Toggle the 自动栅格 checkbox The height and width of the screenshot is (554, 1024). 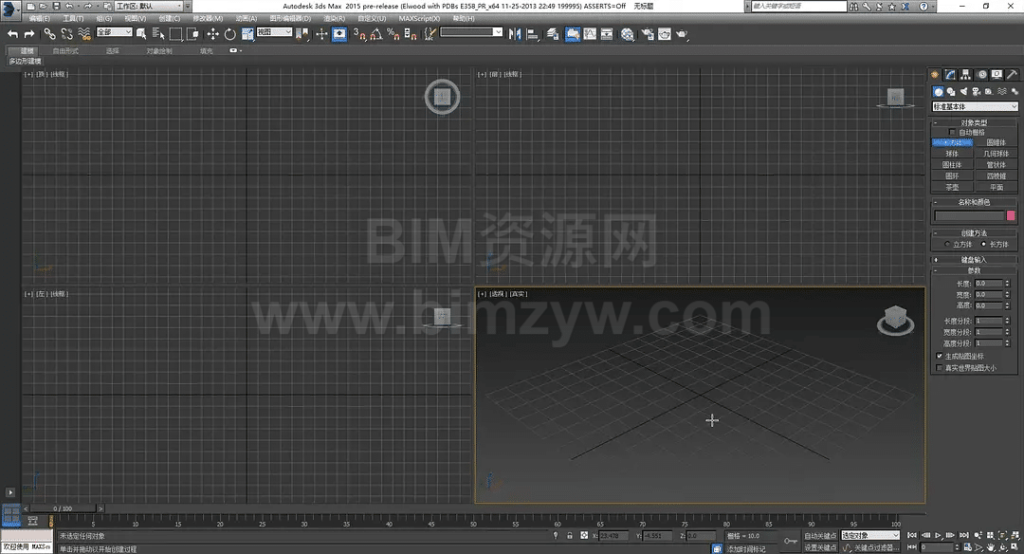(x=952, y=132)
